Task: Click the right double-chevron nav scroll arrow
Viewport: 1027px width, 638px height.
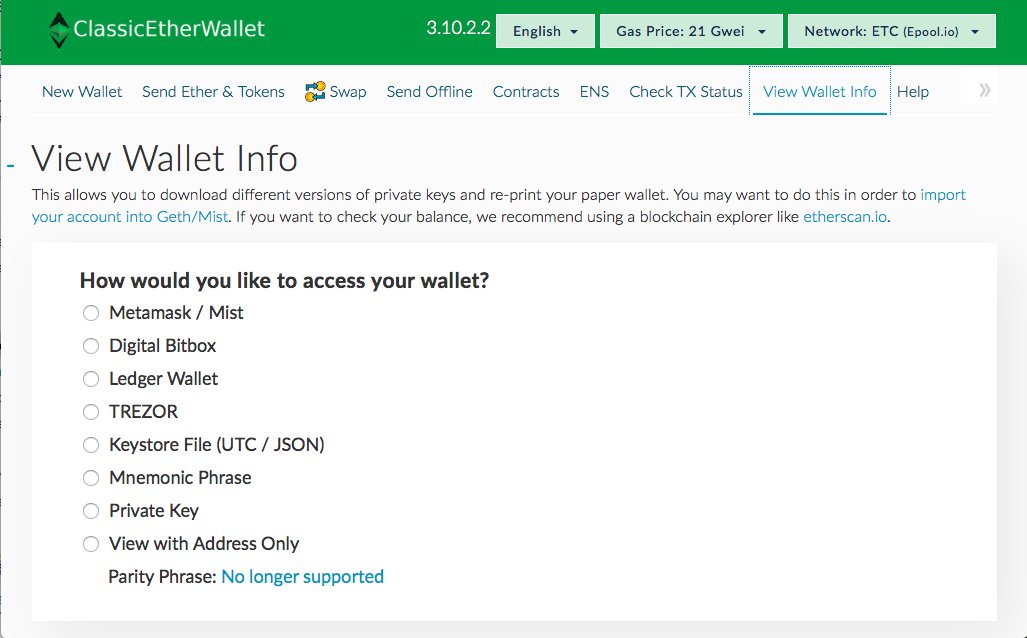Action: [x=984, y=90]
